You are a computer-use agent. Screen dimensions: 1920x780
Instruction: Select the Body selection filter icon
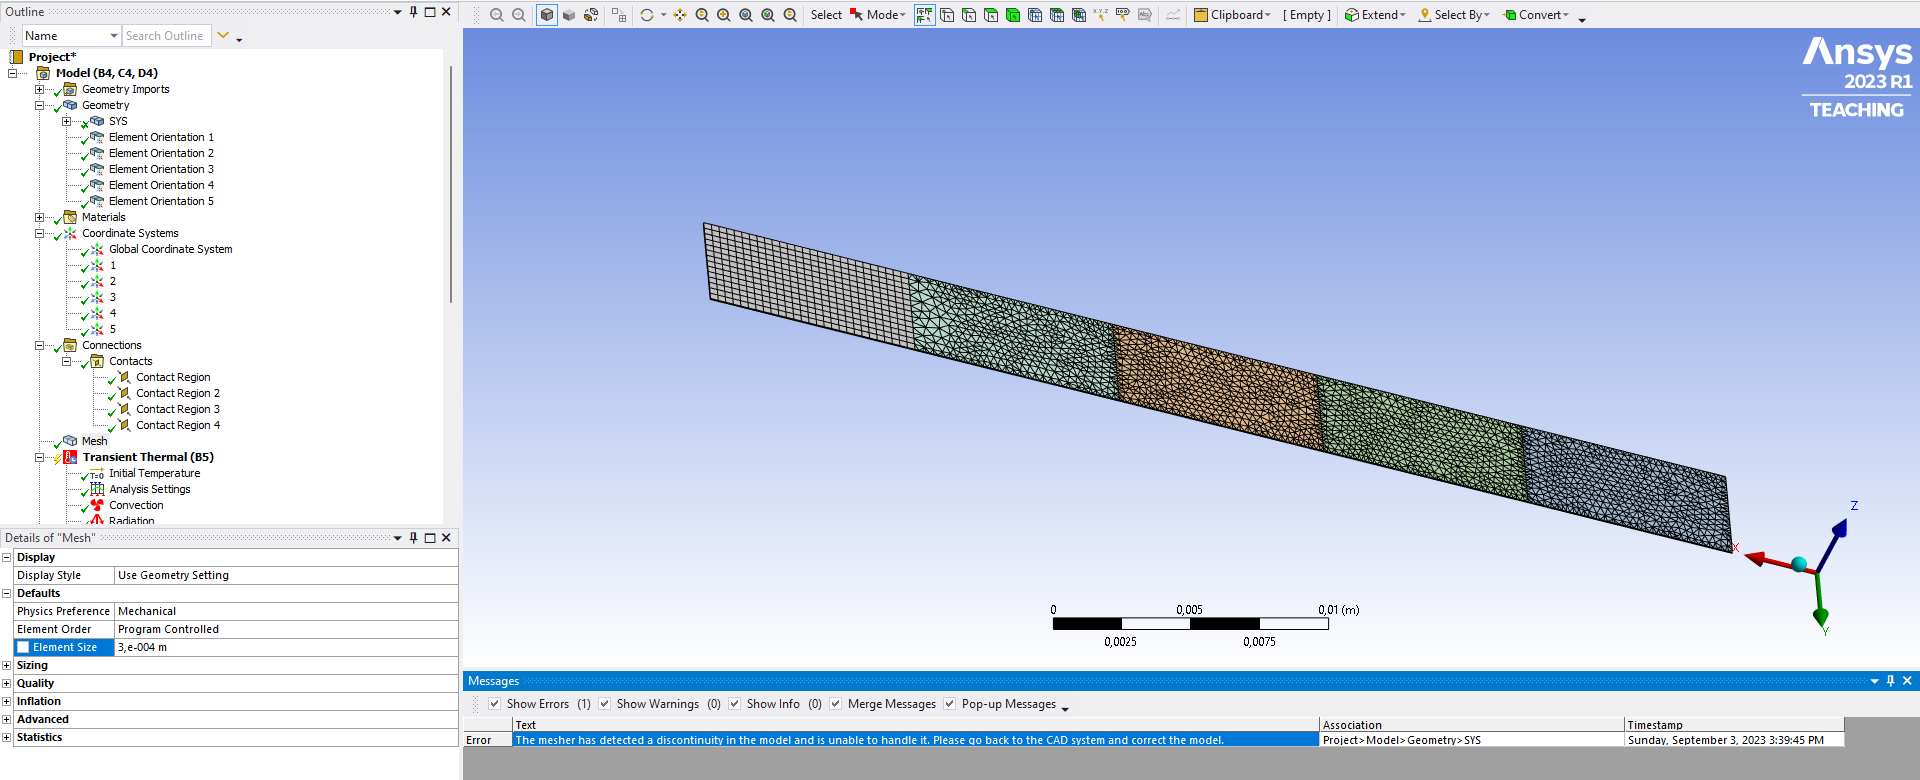coord(1013,15)
